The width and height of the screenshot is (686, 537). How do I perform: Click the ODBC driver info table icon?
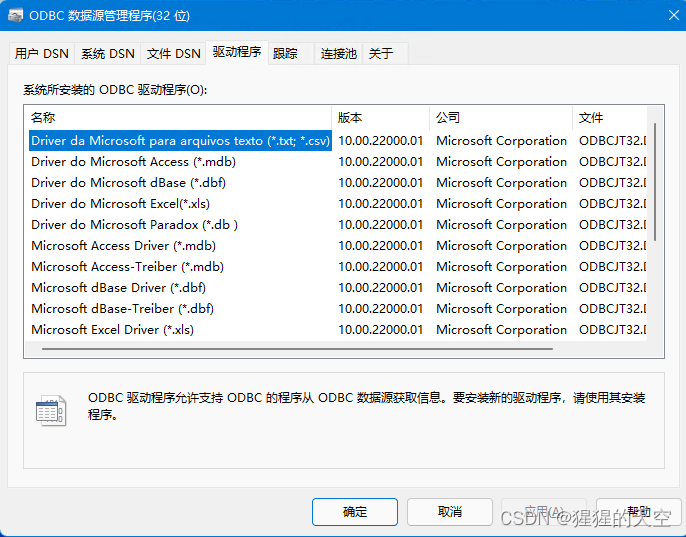tap(51, 411)
